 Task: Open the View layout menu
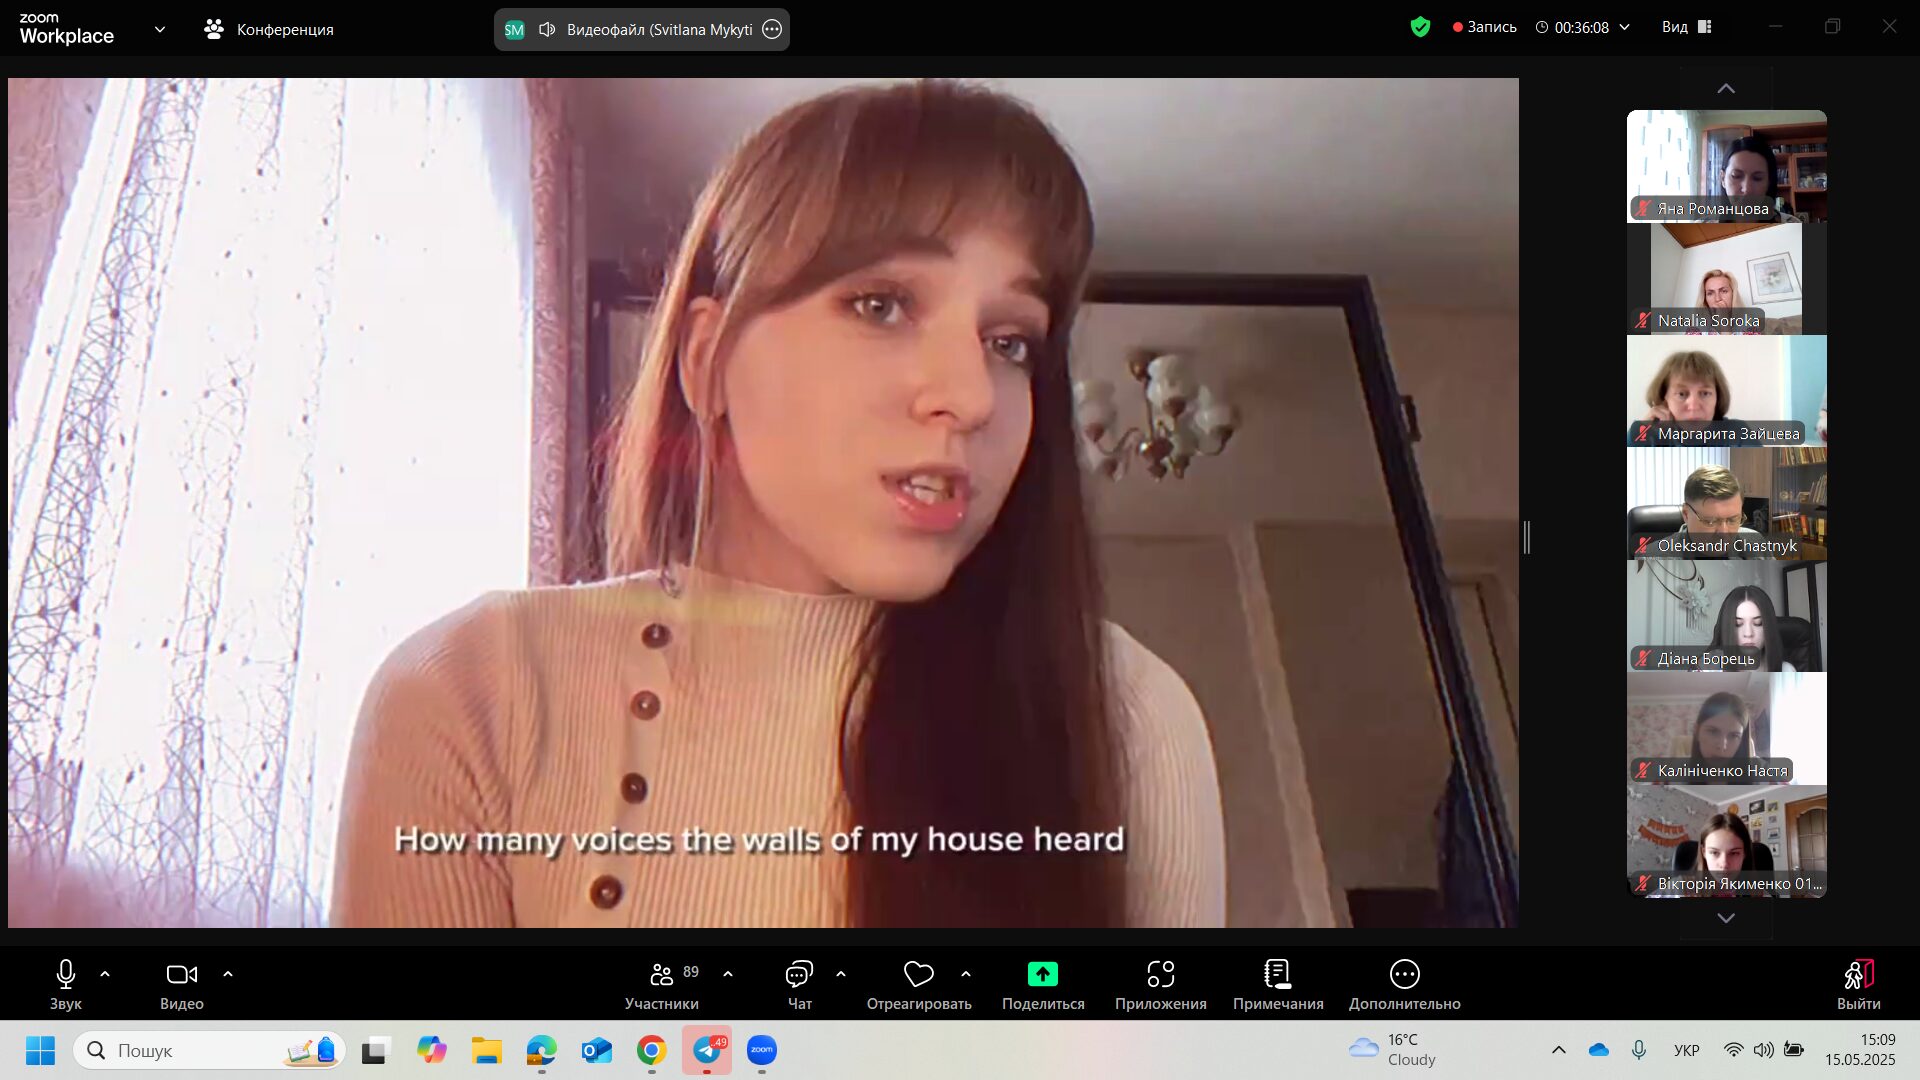[x=1687, y=27]
